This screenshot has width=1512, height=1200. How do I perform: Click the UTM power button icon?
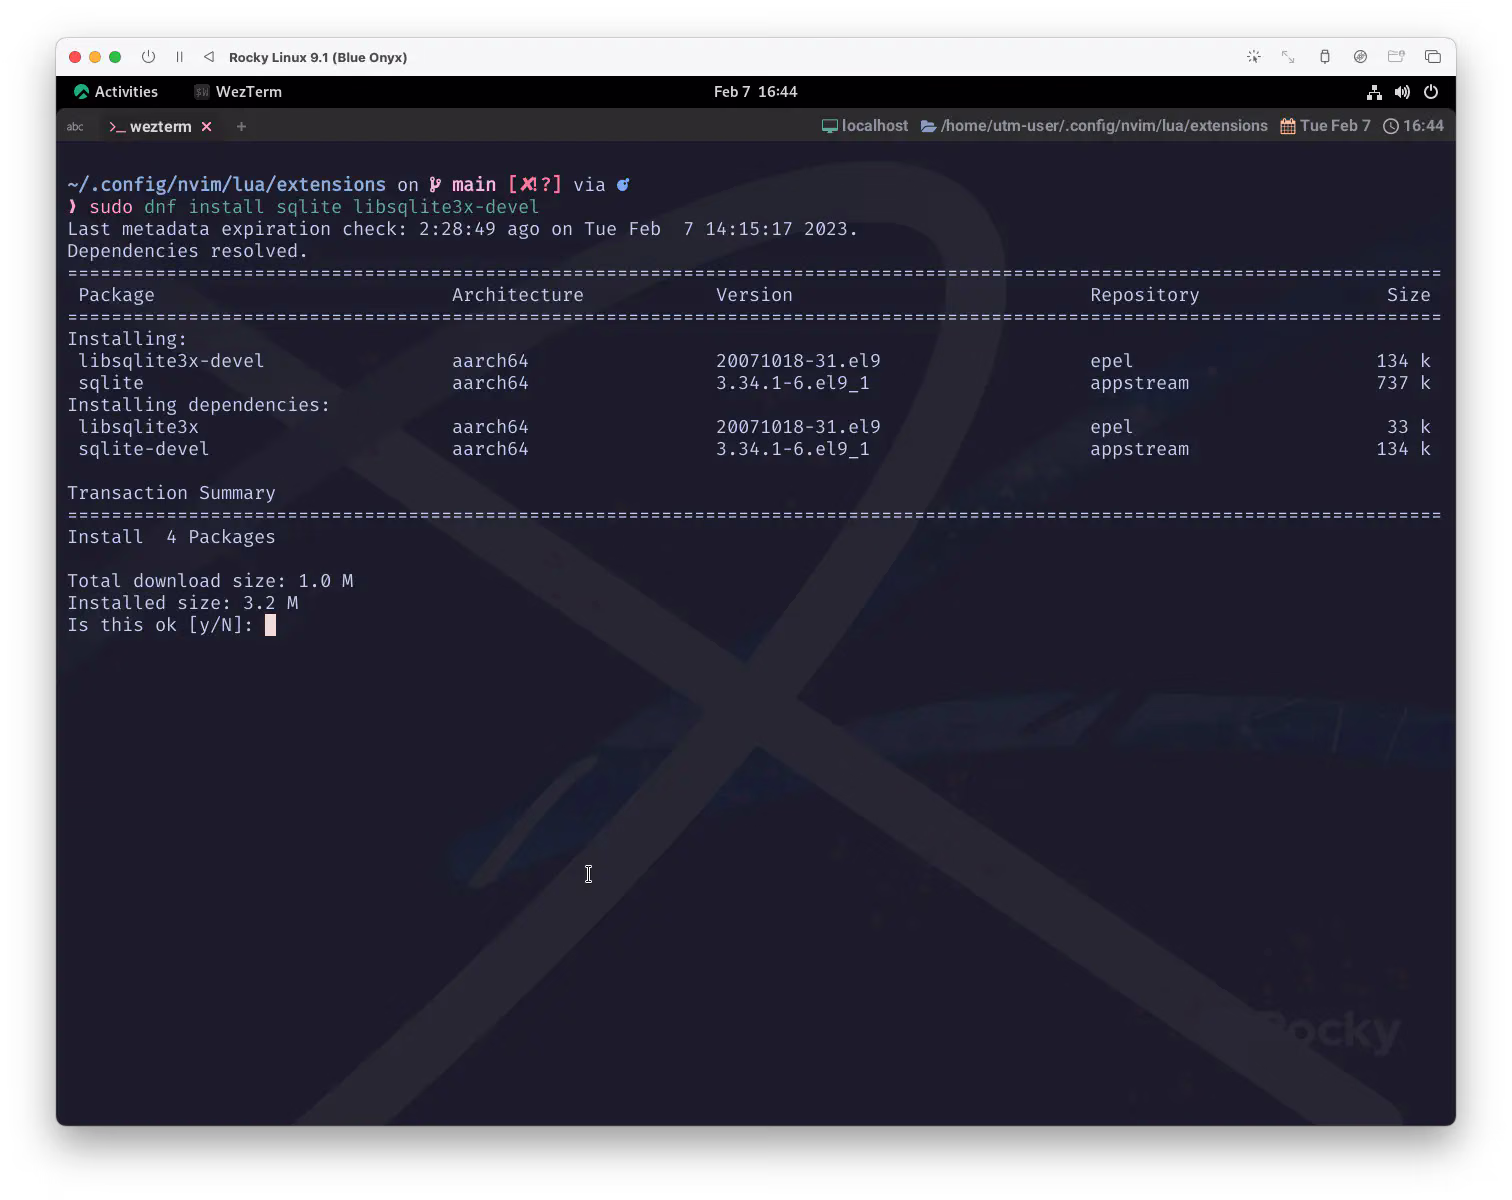coord(148,57)
